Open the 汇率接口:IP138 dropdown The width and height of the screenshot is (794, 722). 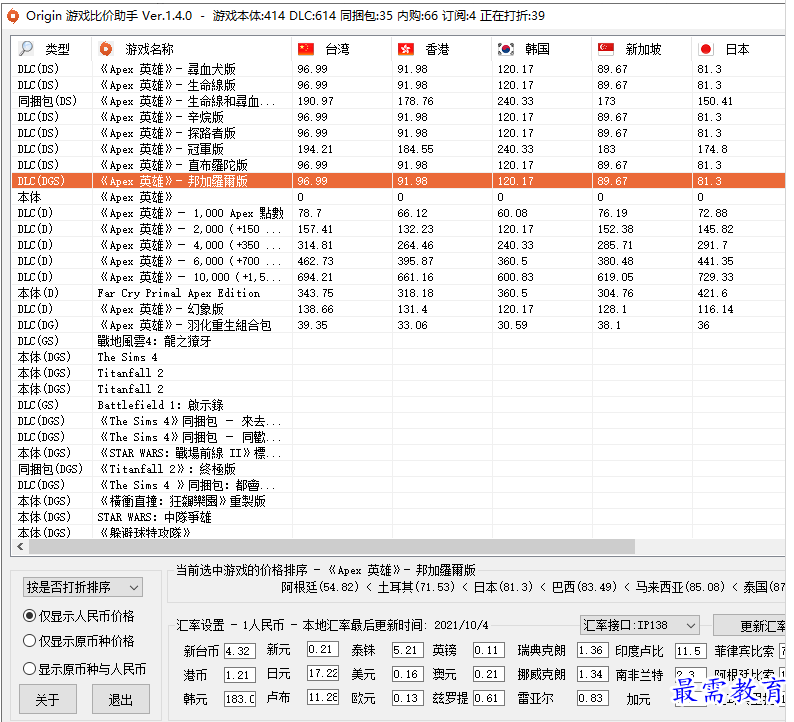pyautogui.click(x=640, y=625)
